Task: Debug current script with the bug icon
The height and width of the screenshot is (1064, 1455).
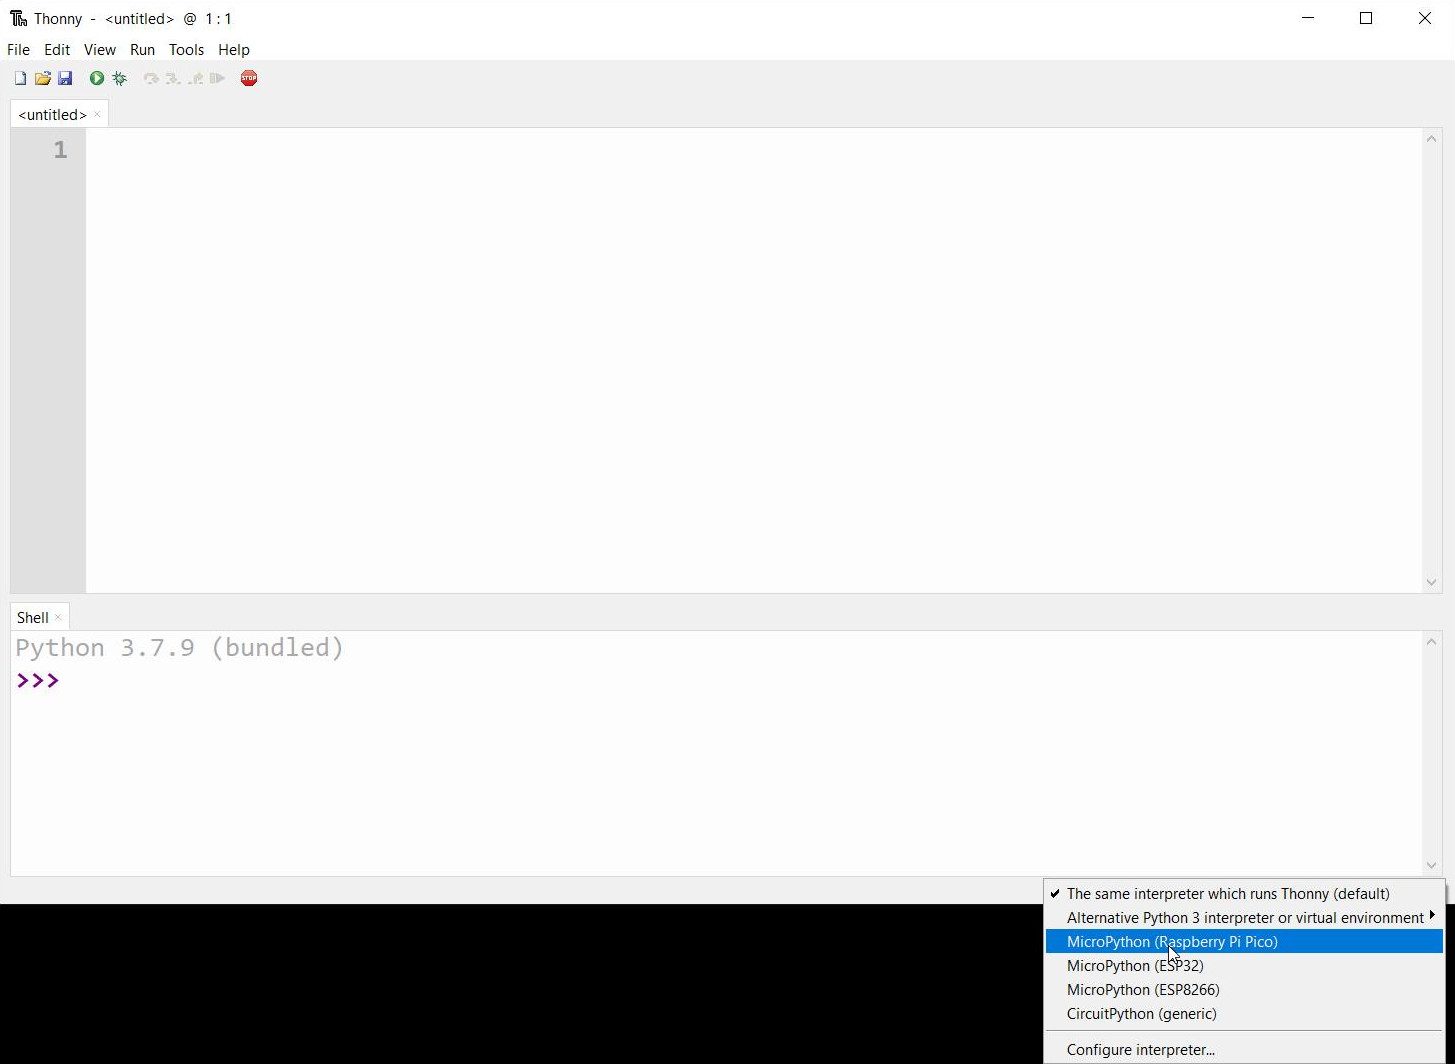Action: coord(120,78)
